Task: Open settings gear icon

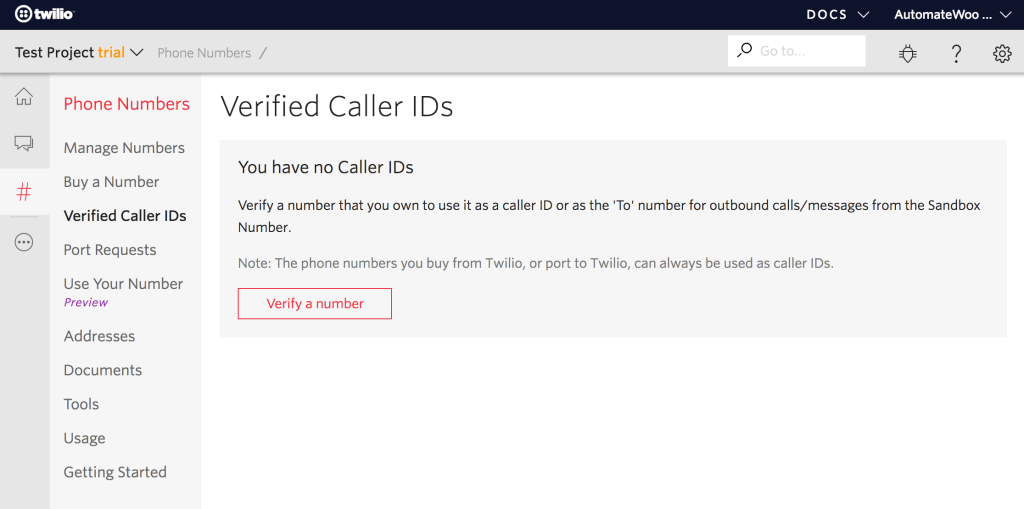Action: click(x=1002, y=53)
